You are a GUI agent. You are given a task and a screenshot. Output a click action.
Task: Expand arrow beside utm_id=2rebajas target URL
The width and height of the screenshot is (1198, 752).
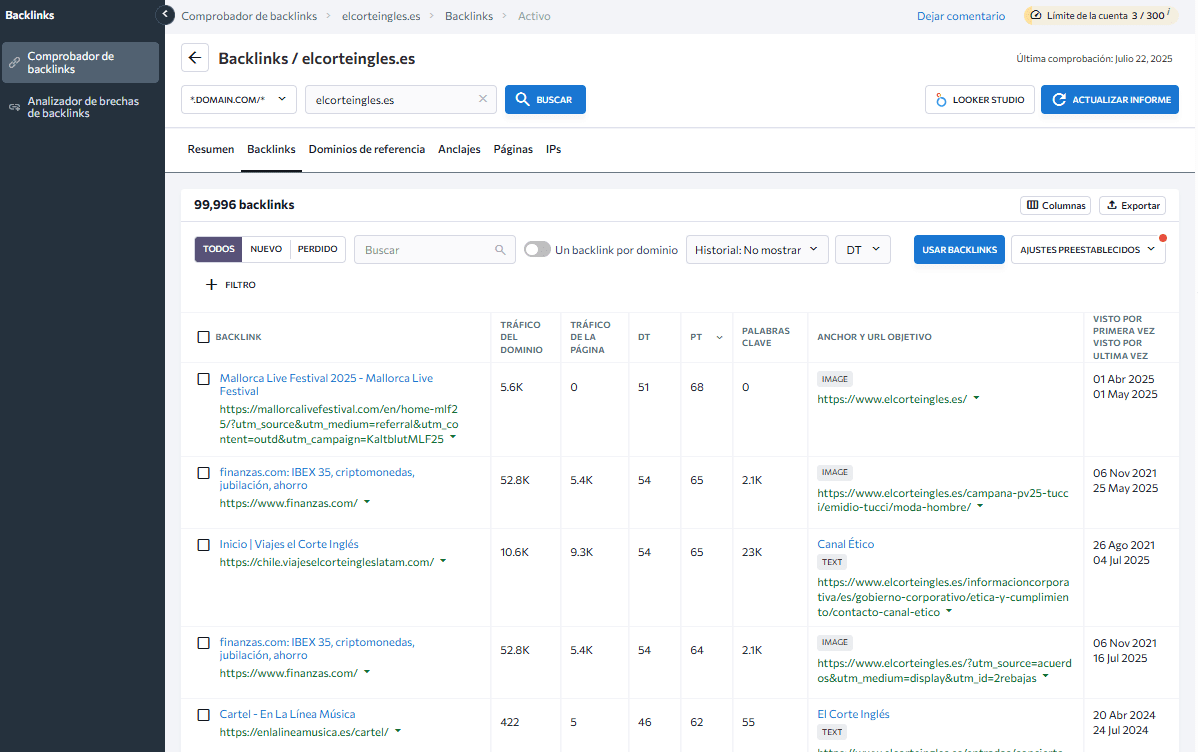click(1046, 677)
